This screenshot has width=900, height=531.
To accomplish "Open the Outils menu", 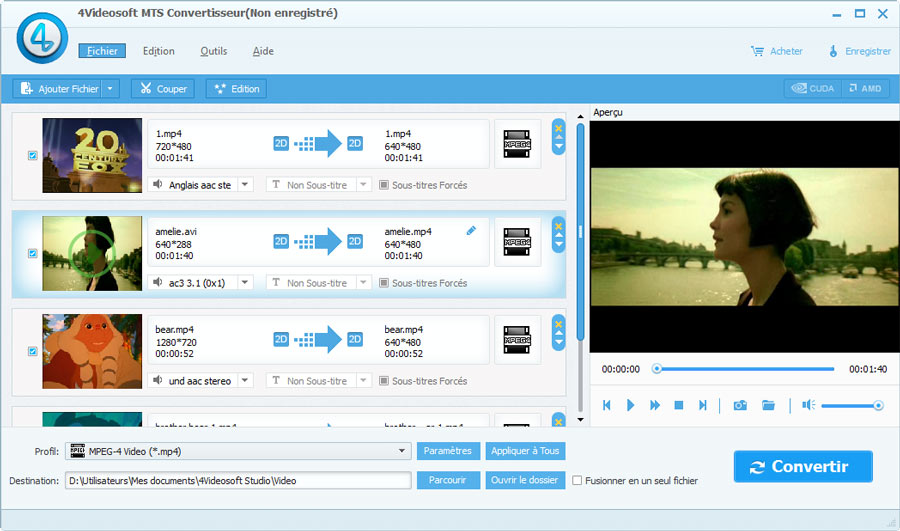I will (x=213, y=51).
